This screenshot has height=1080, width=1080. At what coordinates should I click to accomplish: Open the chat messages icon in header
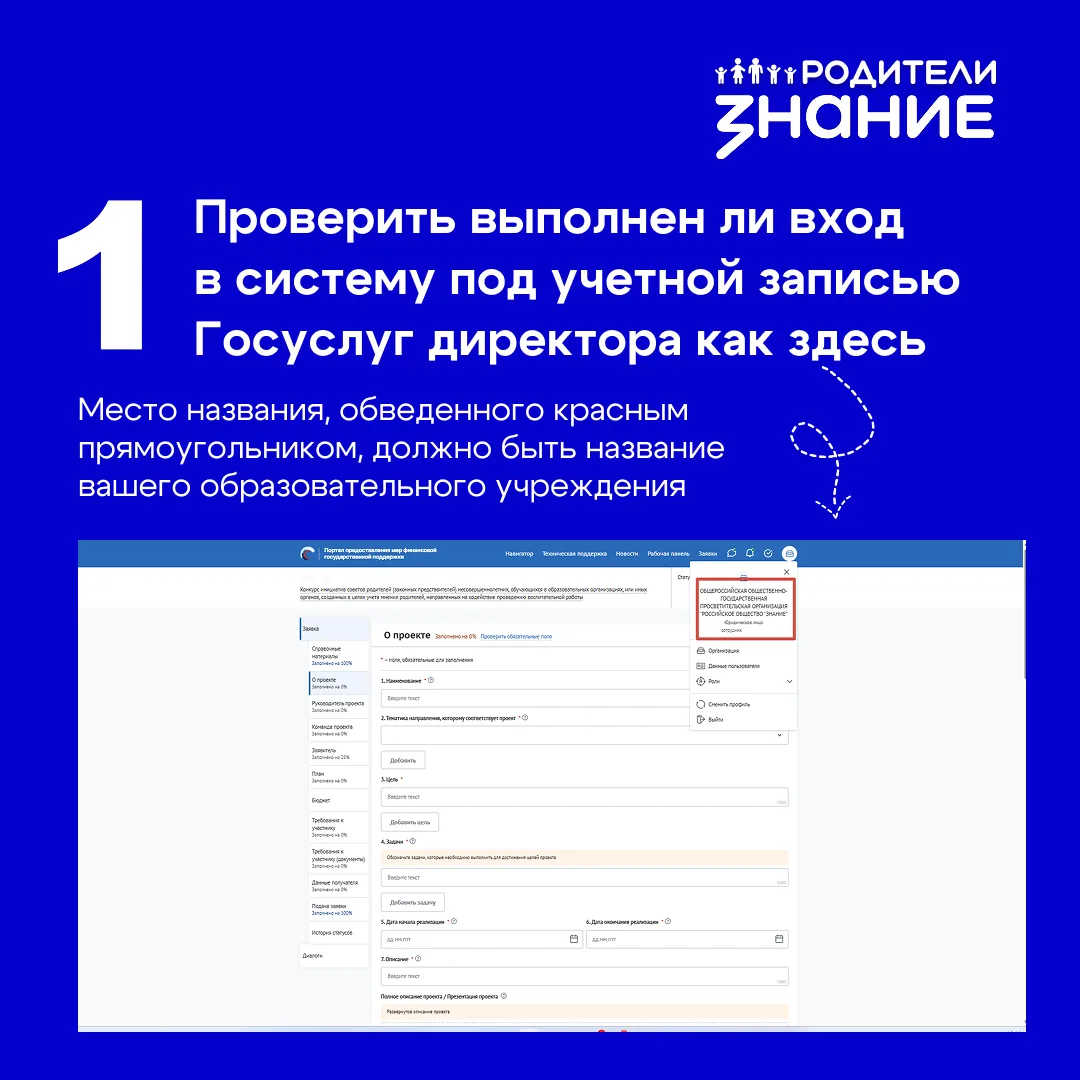point(731,553)
